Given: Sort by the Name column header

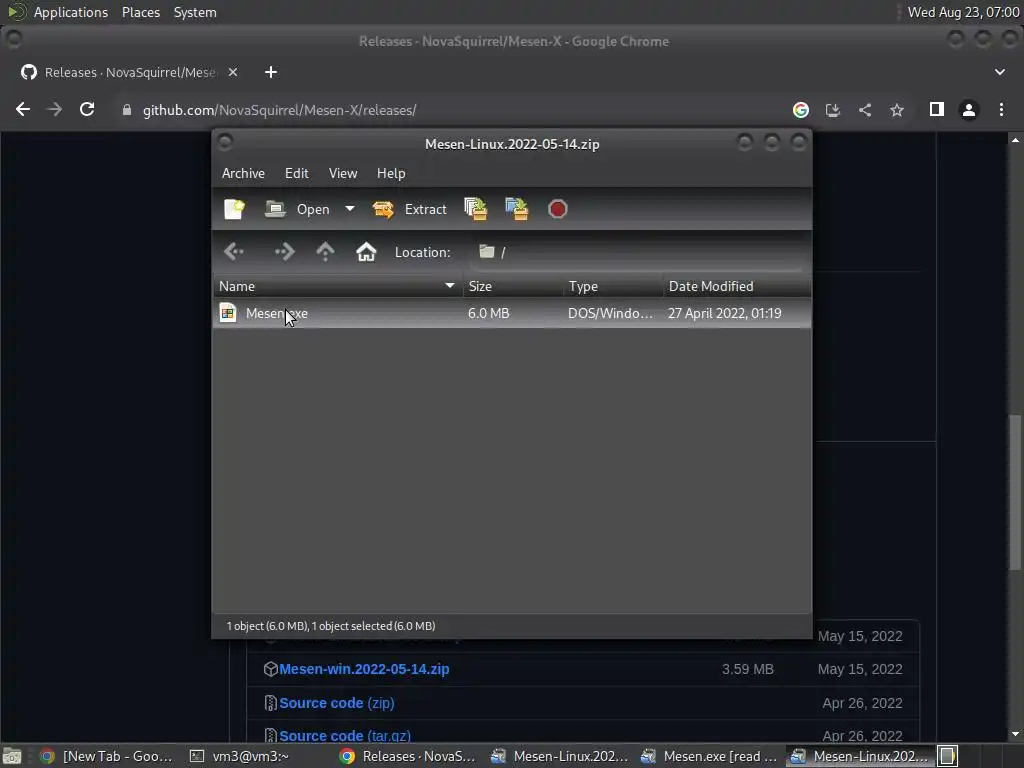Looking at the screenshot, I should click(x=337, y=286).
